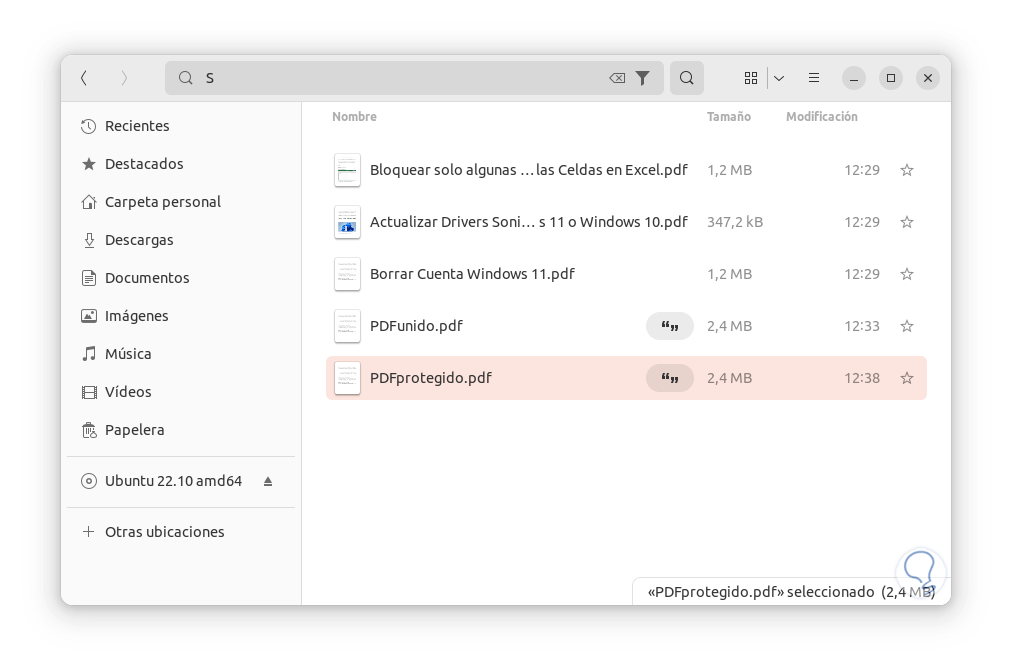
Task: Open the search filter options
Action: (x=643, y=78)
